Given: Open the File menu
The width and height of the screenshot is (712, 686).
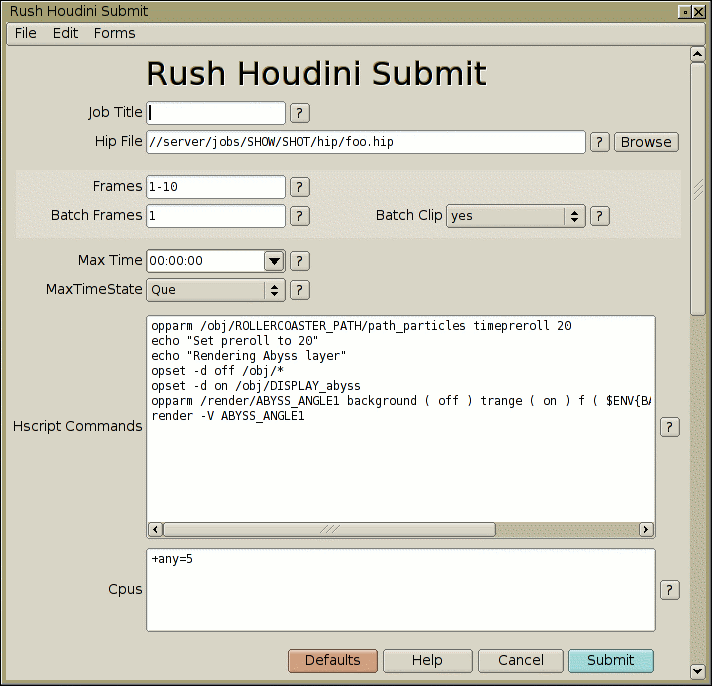Looking at the screenshot, I should (x=25, y=33).
